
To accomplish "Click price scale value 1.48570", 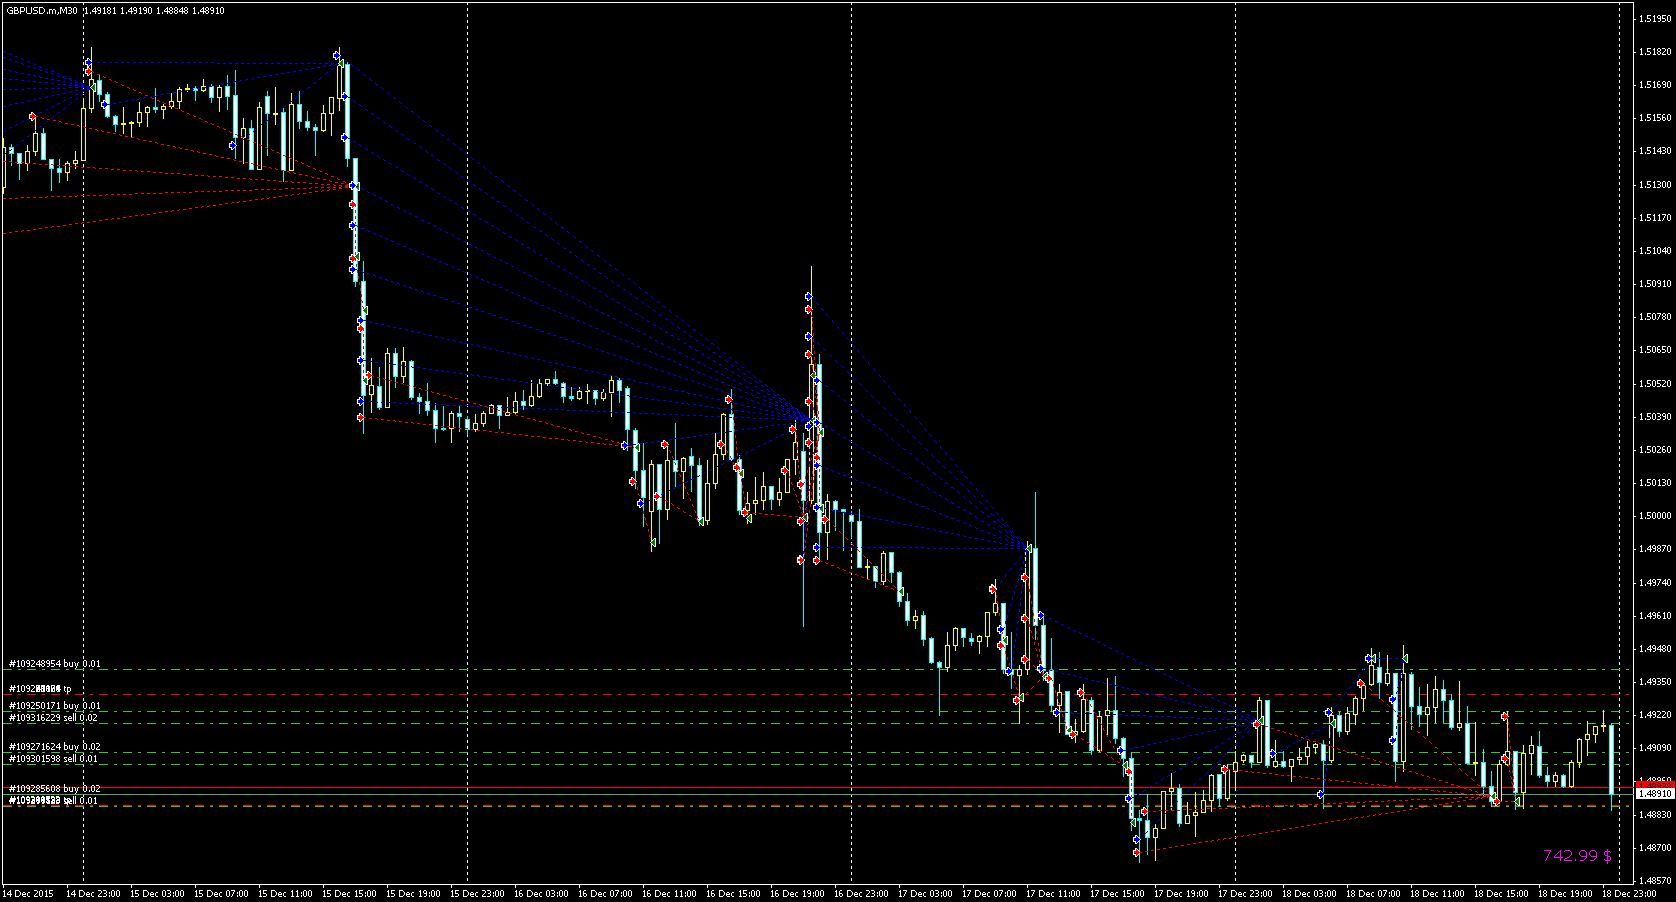I will 1657,881.
